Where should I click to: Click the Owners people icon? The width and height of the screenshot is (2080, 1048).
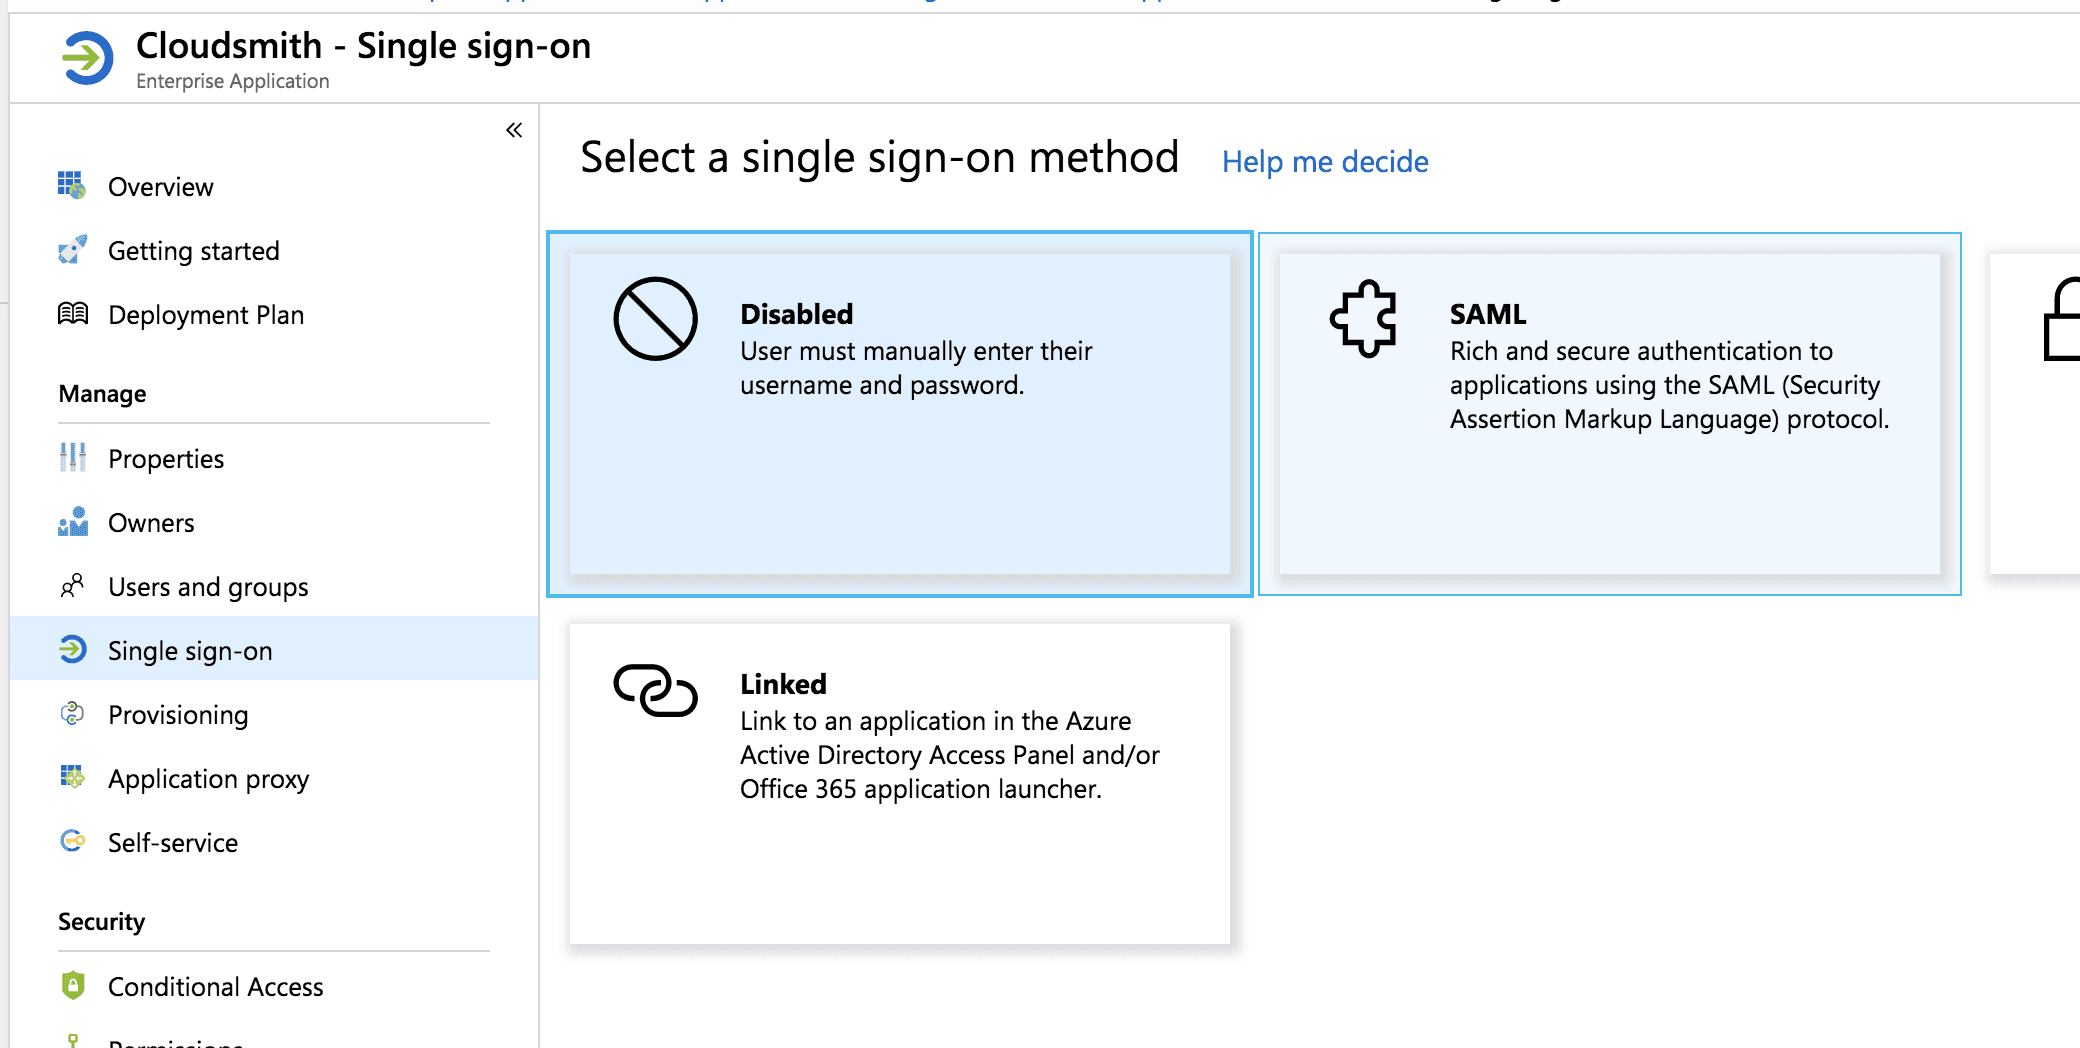72,521
